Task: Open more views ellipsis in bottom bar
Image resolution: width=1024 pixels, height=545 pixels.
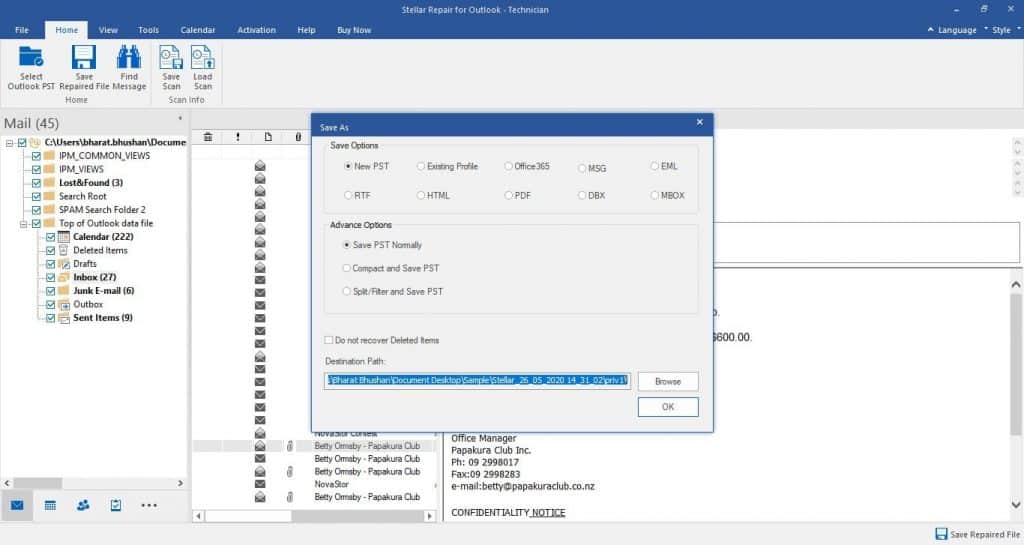Action: (x=149, y=505)
